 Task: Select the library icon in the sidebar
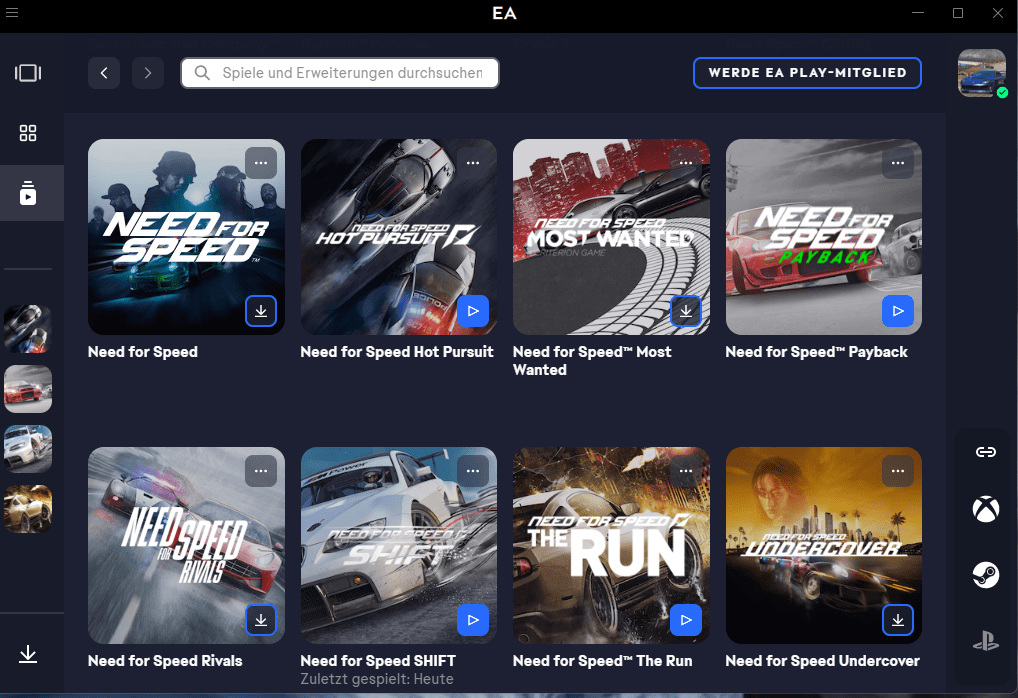[x=28, y=193]
